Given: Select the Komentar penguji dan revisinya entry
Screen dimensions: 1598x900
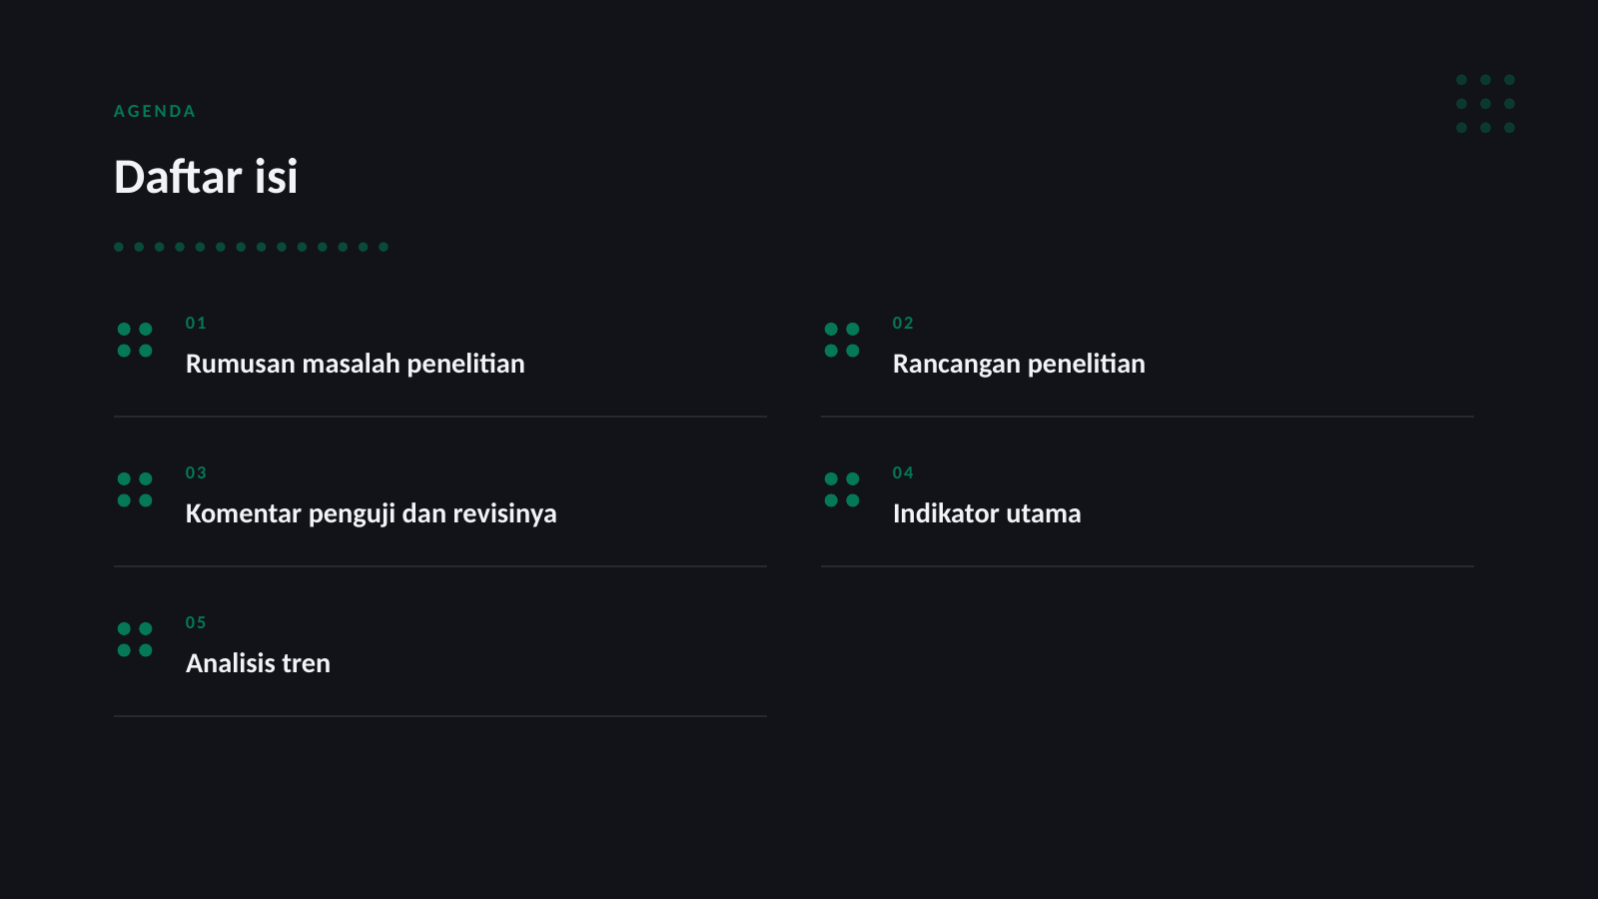Looking at the screenshot, I should point(371,514).
